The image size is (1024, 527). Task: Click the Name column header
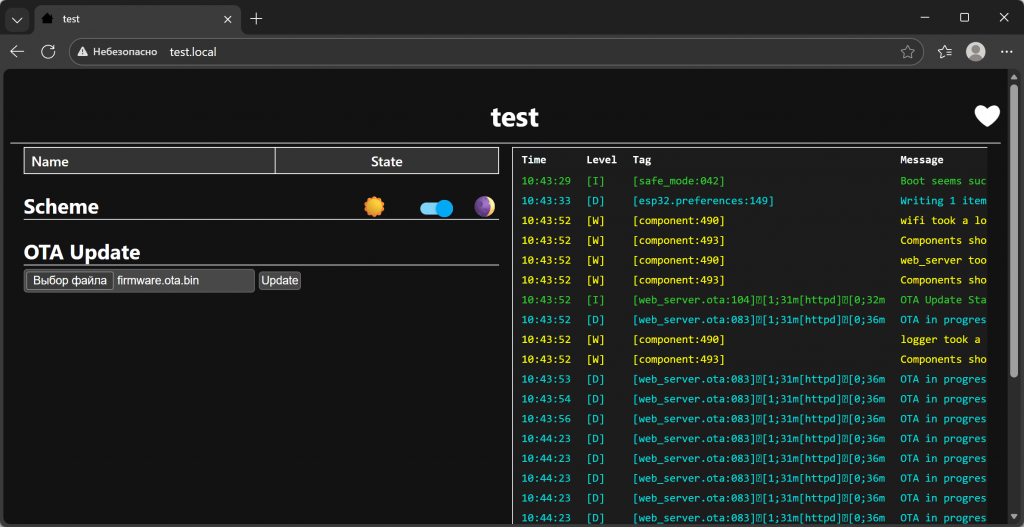50,161
